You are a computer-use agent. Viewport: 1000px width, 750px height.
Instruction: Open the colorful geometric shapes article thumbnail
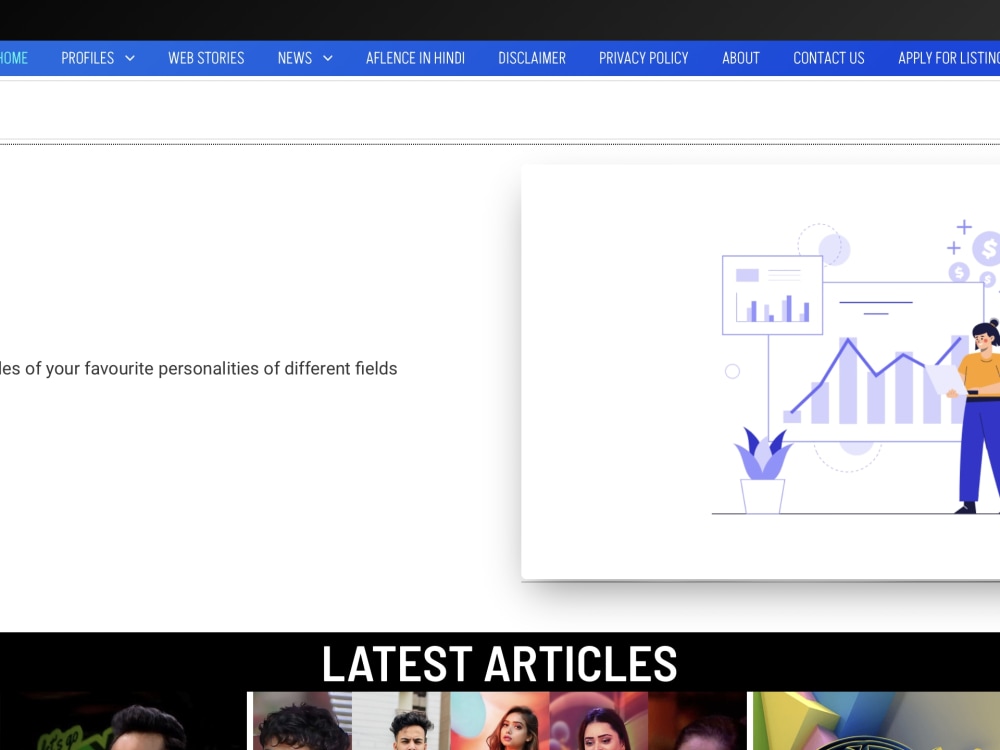[x=876, y=721]
